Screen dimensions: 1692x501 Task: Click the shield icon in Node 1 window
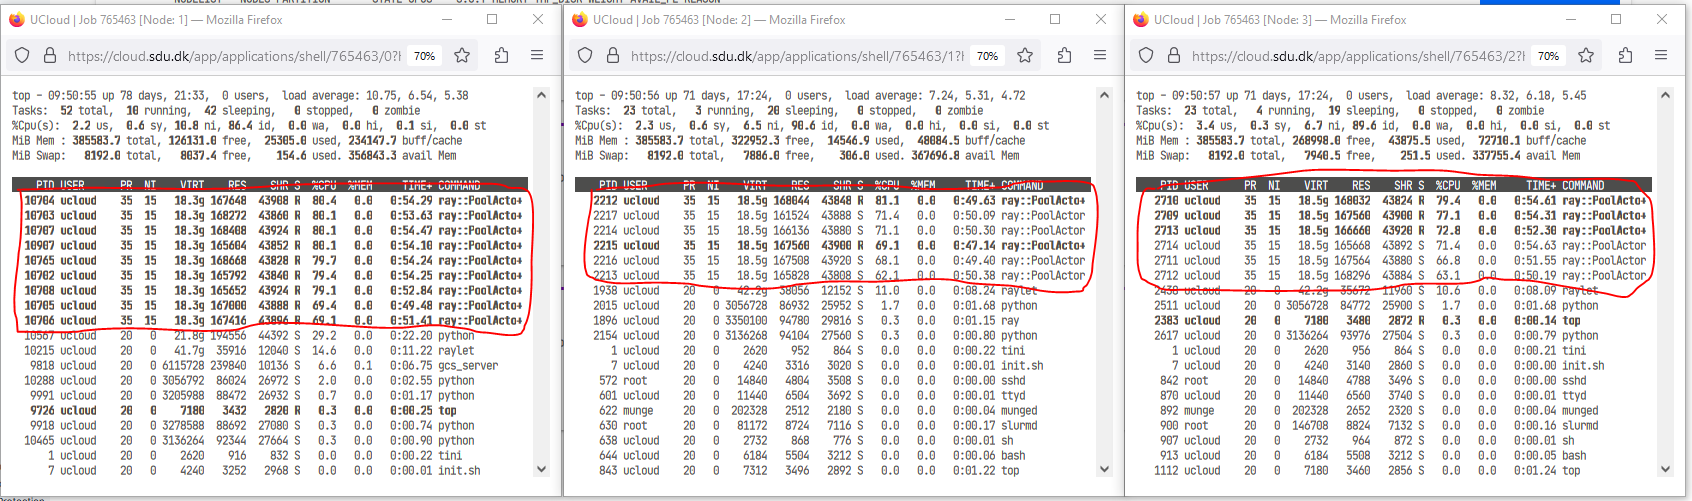coord(22,56)
